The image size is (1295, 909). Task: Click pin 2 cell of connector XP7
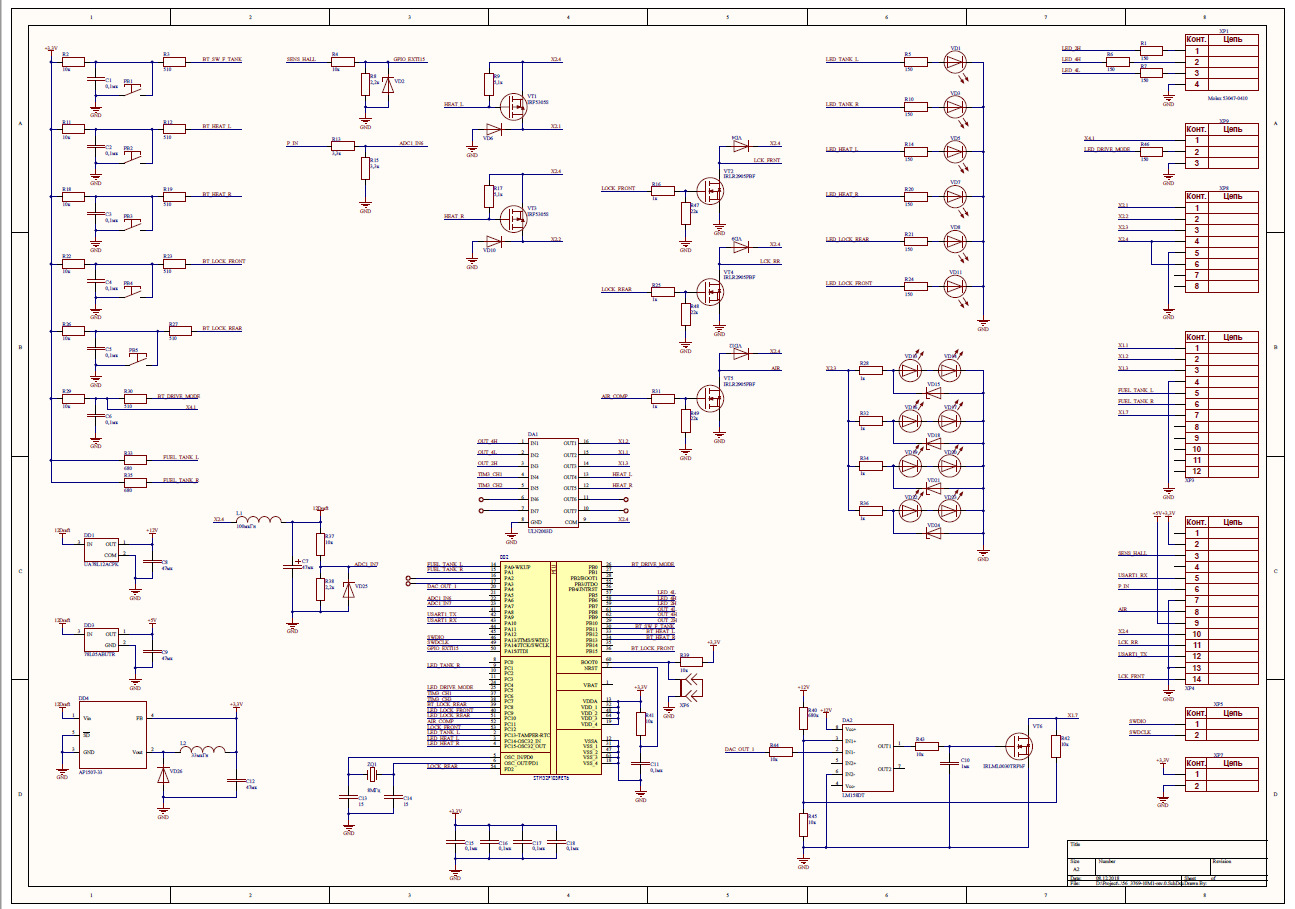pyautogui.click(x=1196, y=786)
